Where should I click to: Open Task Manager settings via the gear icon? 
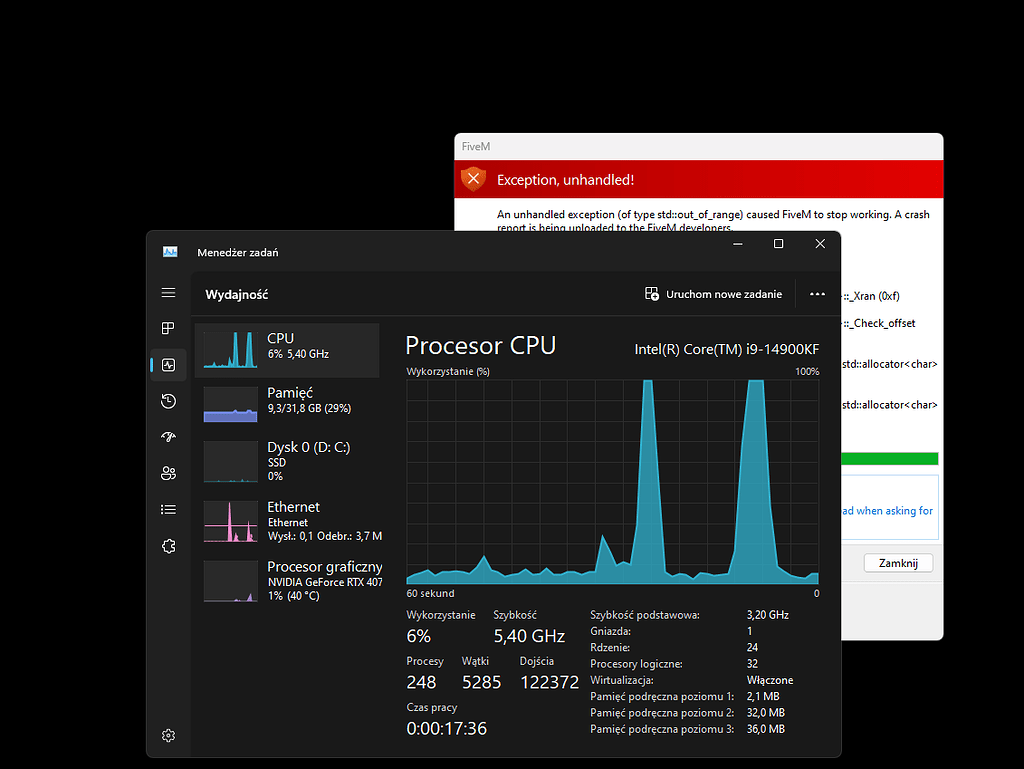click(x=168, y=735)
